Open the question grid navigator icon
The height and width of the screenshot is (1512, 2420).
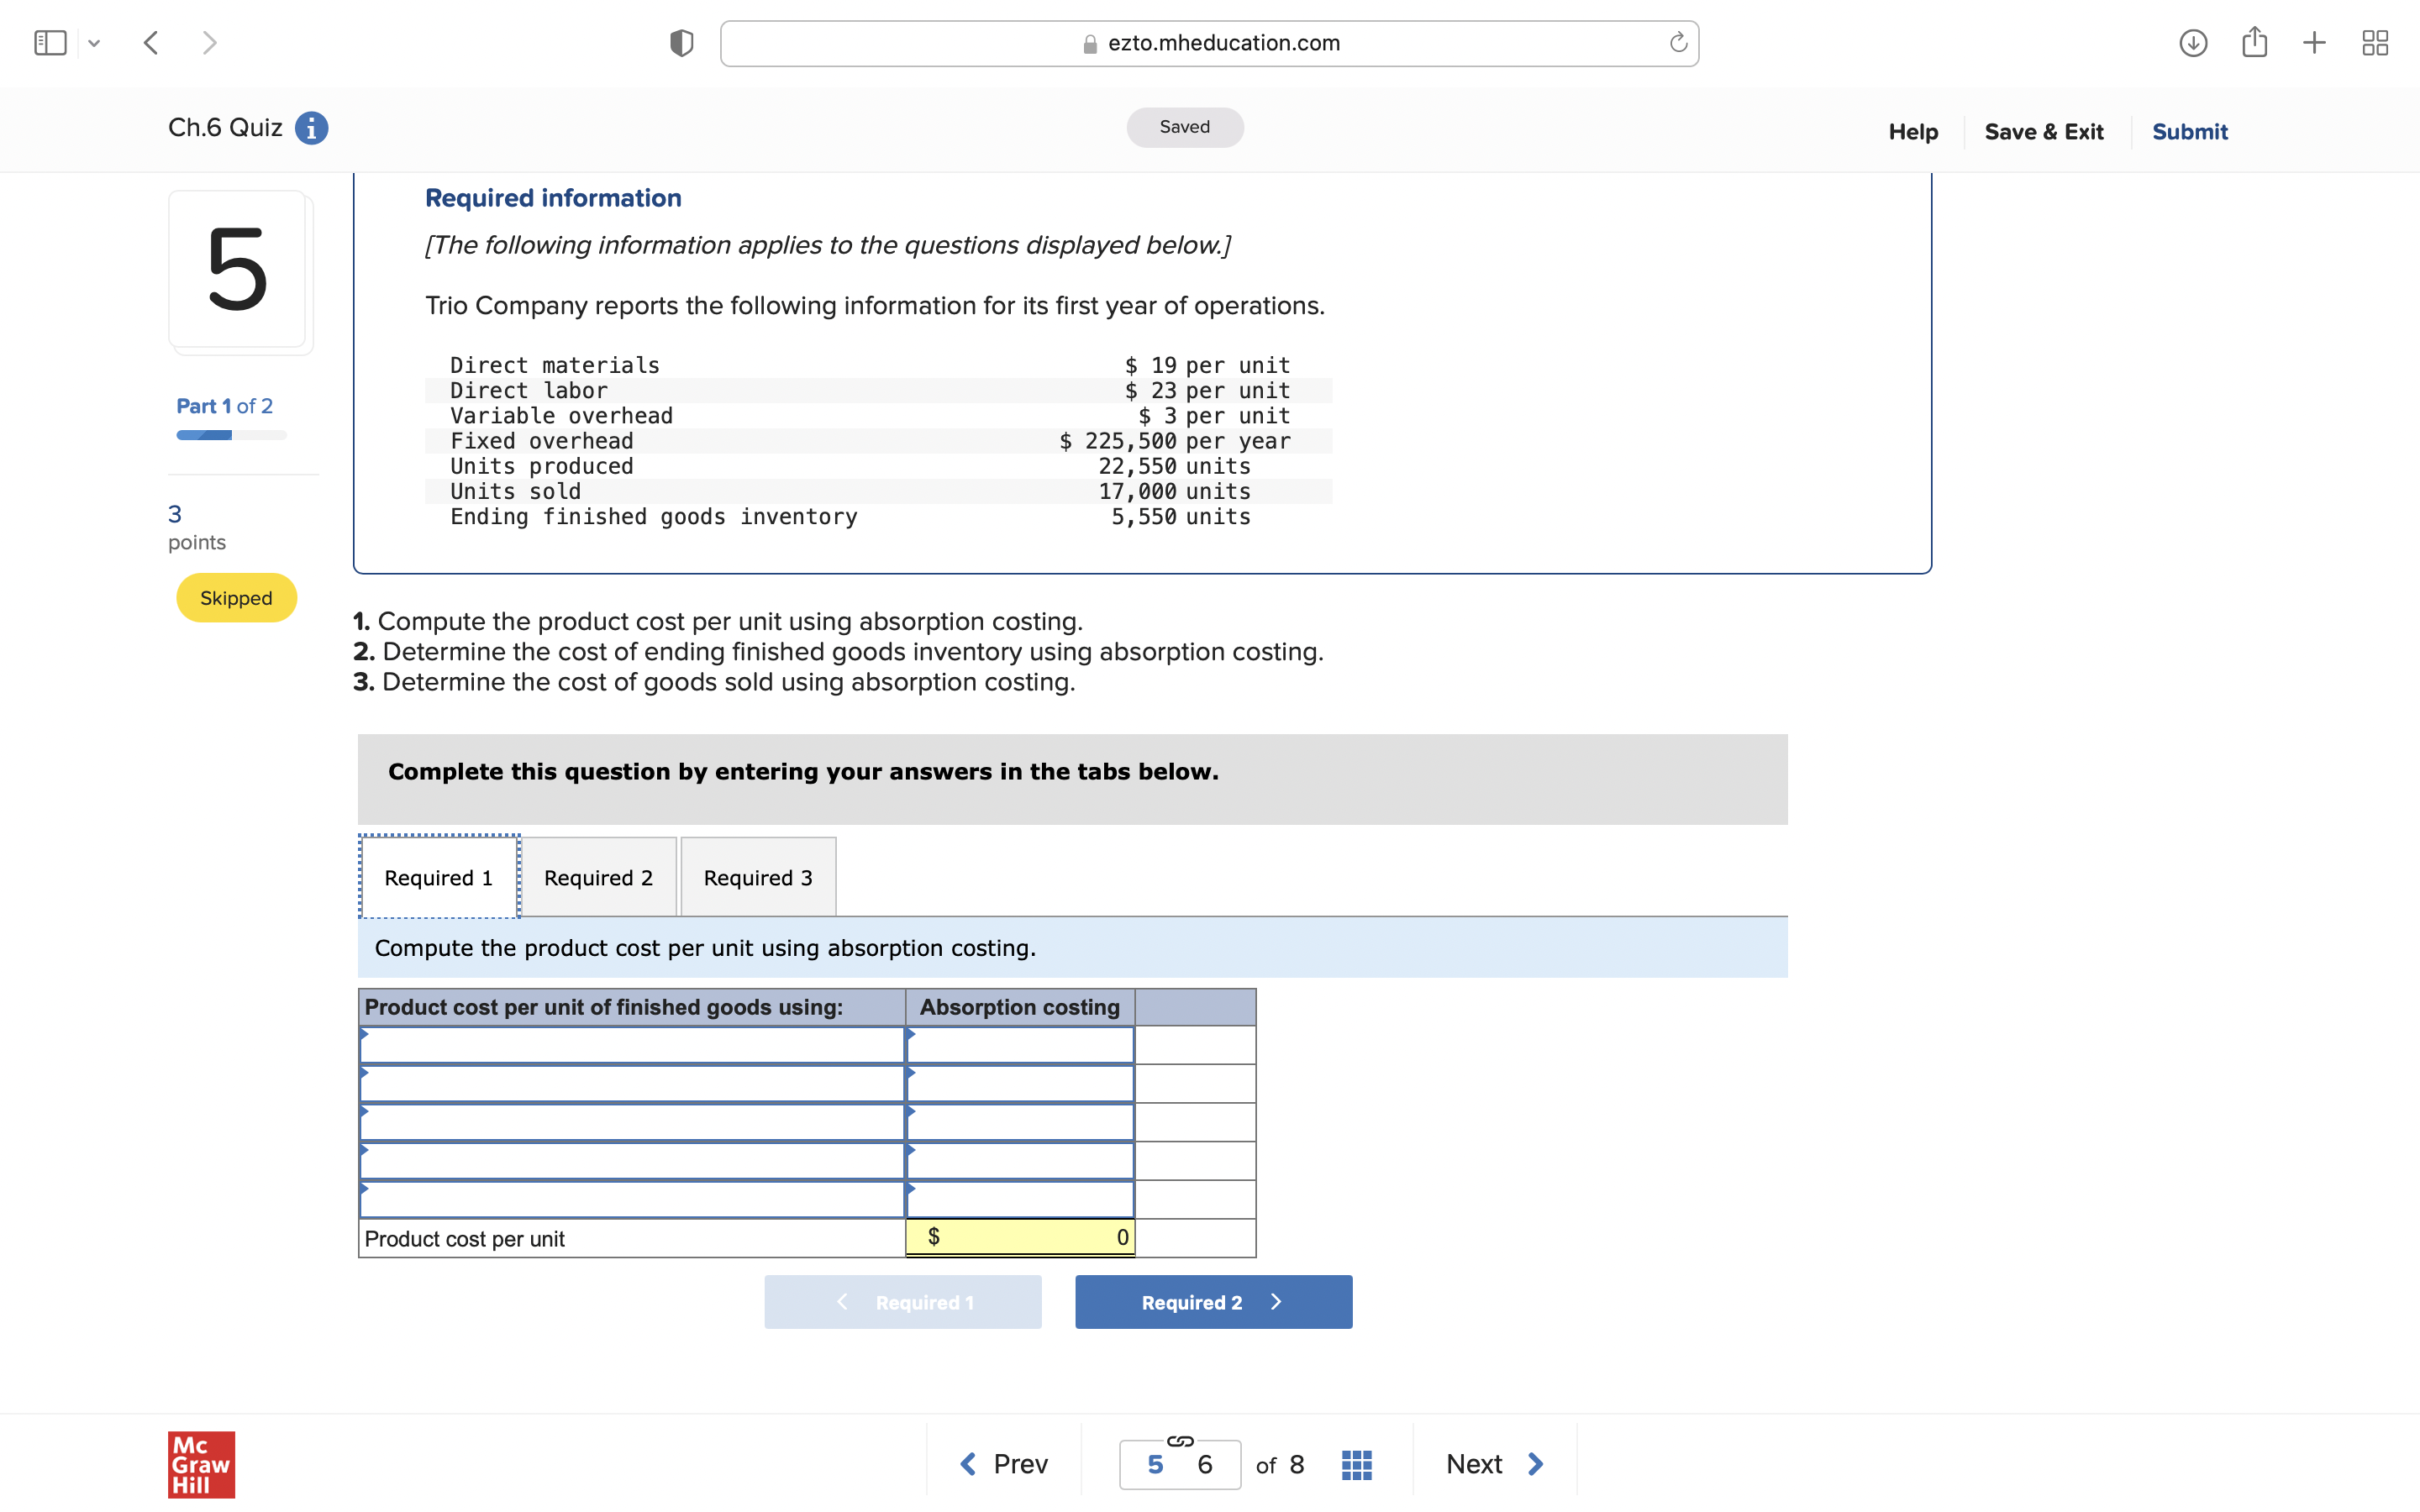click(1356, 1465)
